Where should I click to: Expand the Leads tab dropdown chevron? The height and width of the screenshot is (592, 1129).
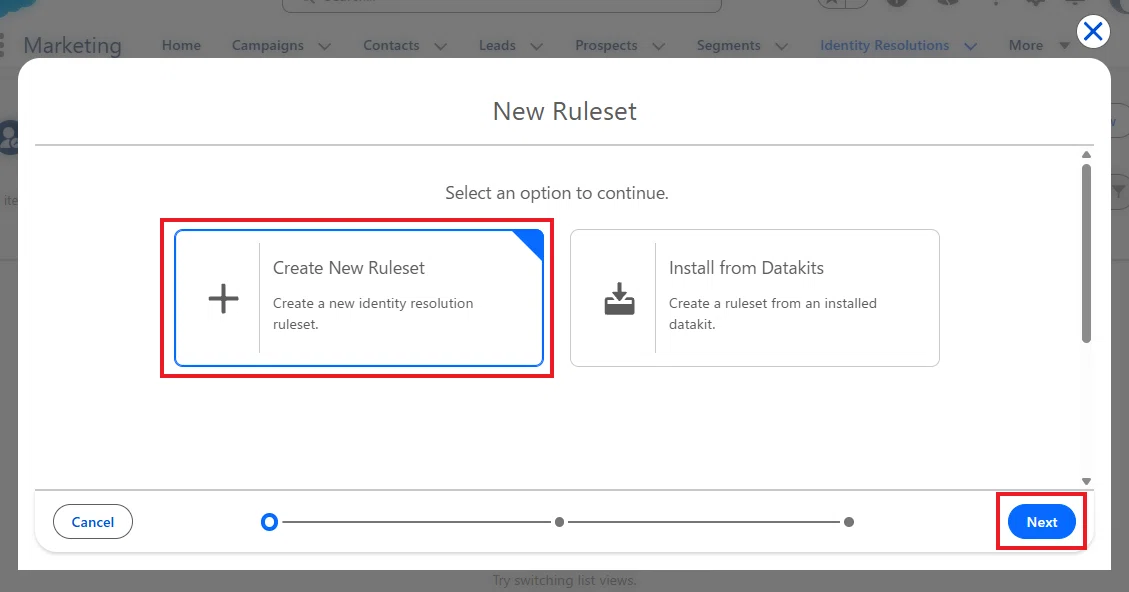pyautogui.click(x=536, y=46)
